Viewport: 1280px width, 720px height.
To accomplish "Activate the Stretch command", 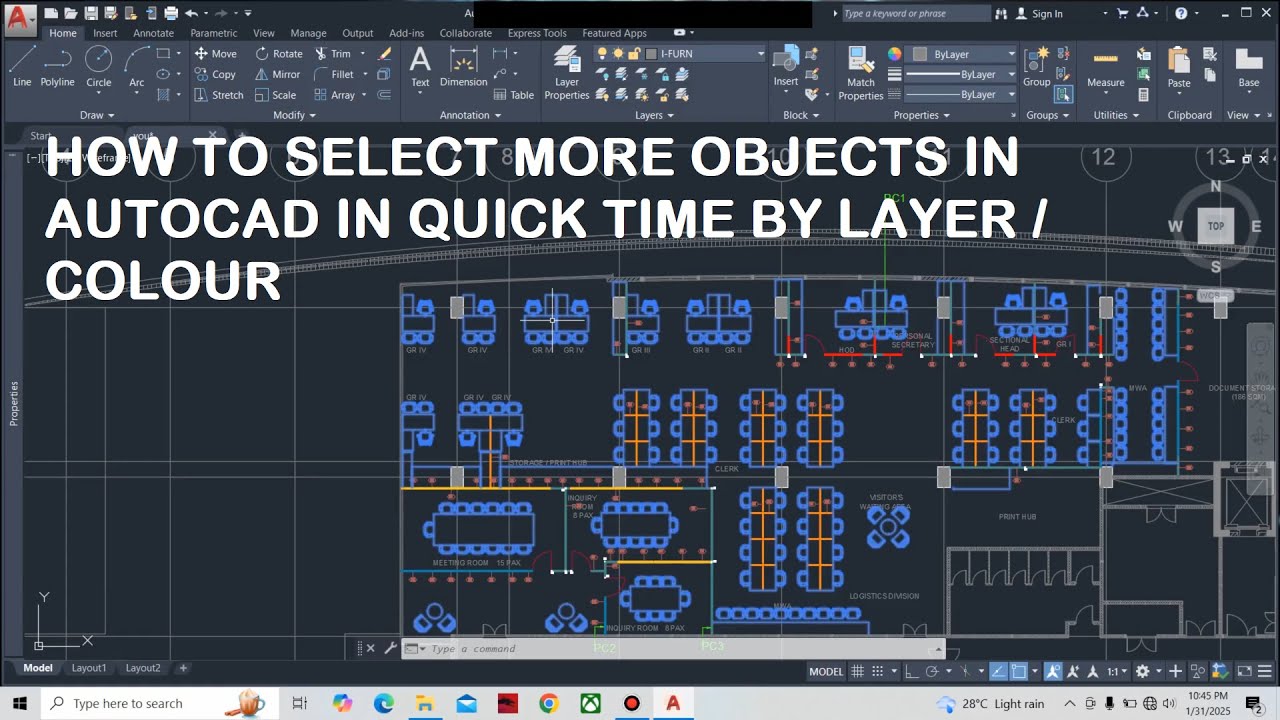I will click(x=219, y=95).
